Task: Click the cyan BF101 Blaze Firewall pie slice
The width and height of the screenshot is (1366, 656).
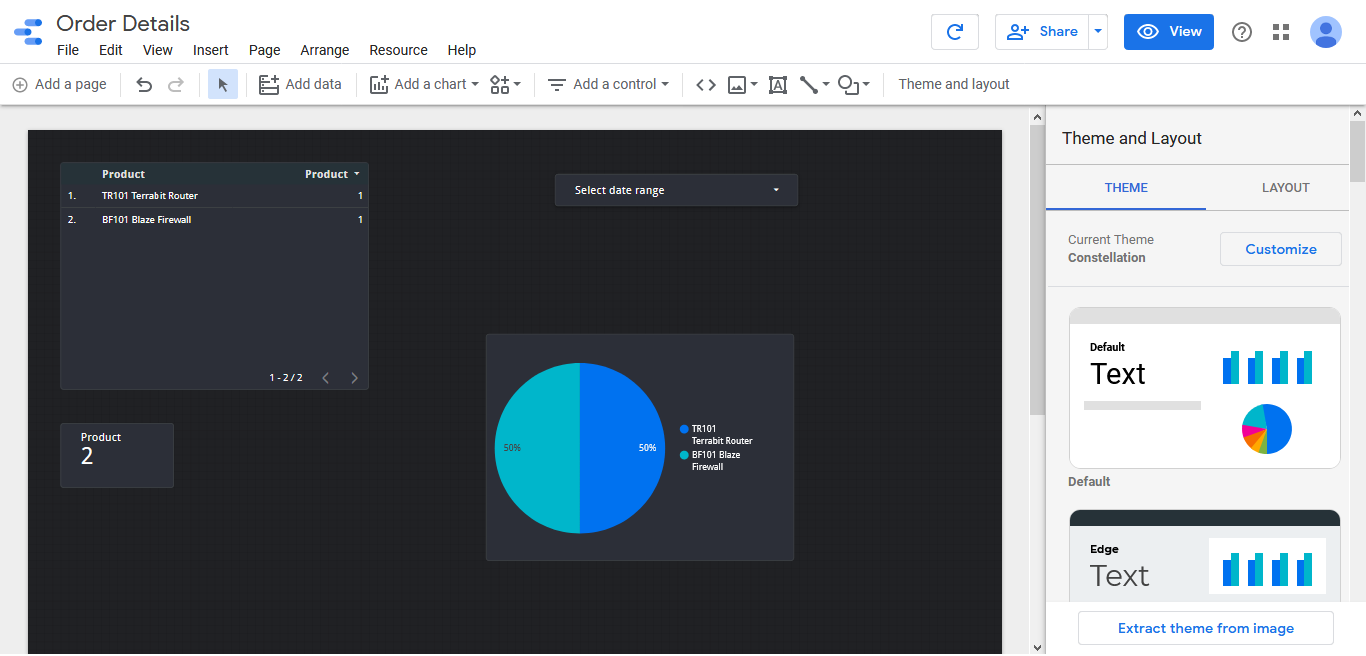Action: point(537,448)
